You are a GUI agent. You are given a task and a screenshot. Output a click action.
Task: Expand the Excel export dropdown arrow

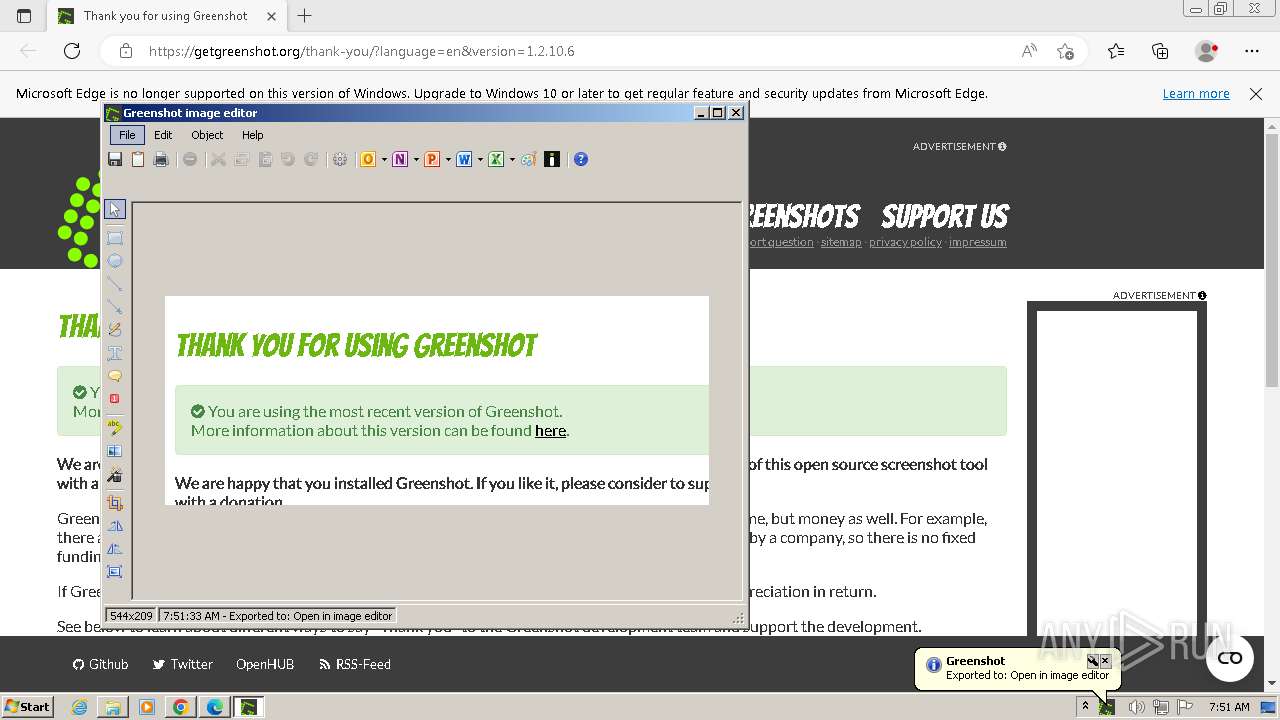coord(512,159)
